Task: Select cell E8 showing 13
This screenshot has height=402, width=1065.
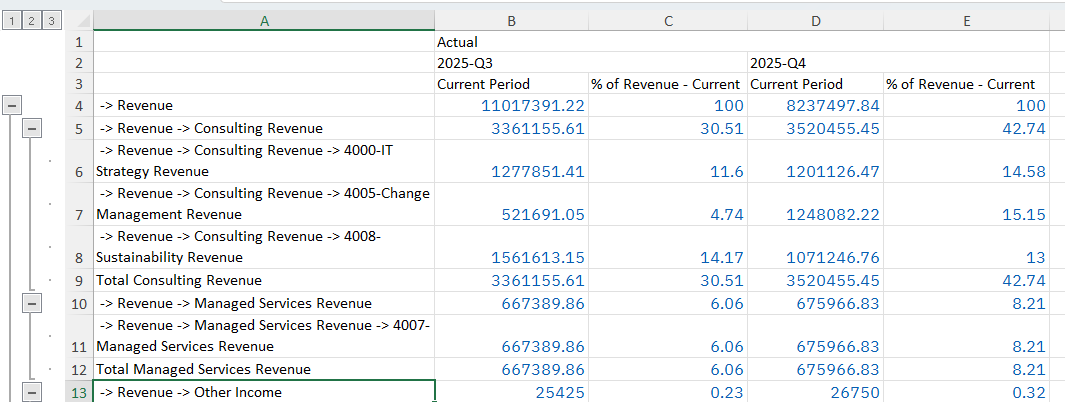Action: (x=966, y=247)
